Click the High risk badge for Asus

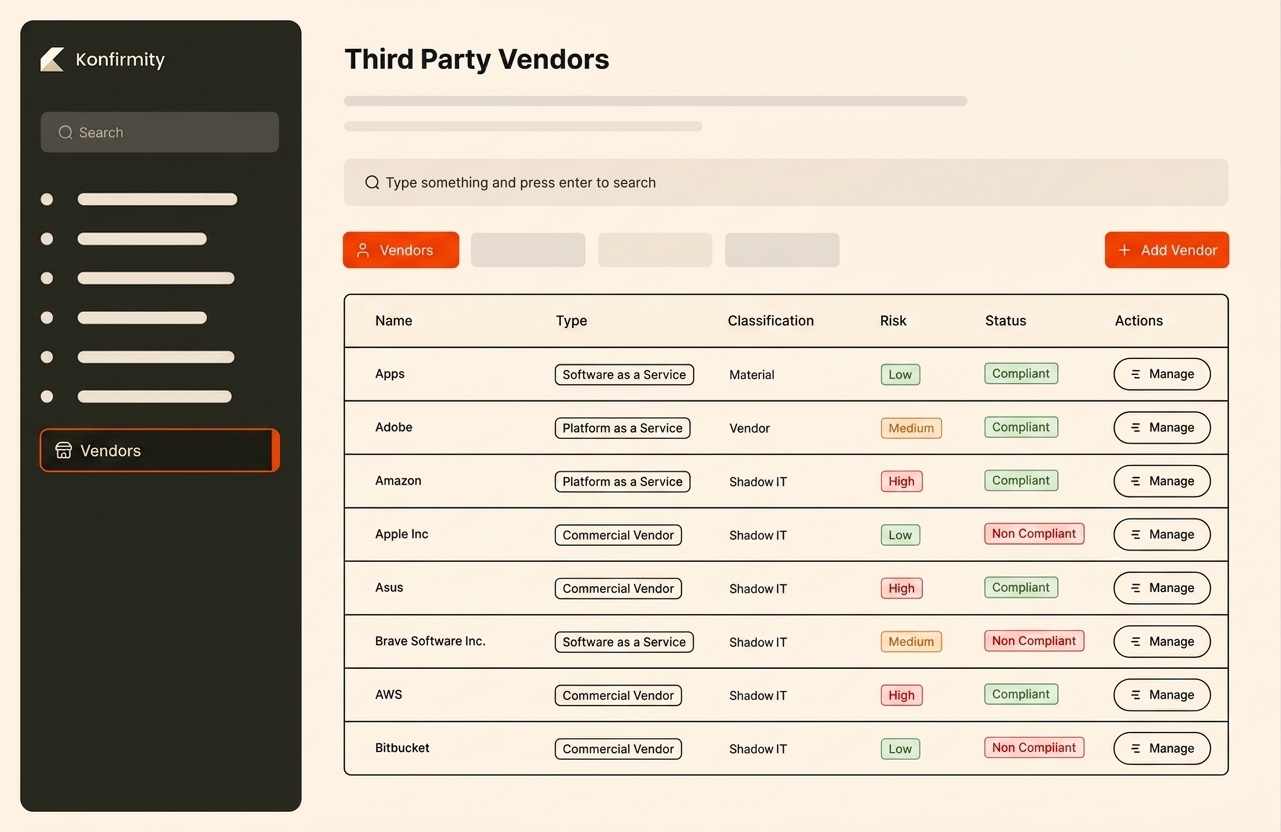pos(901,589)
